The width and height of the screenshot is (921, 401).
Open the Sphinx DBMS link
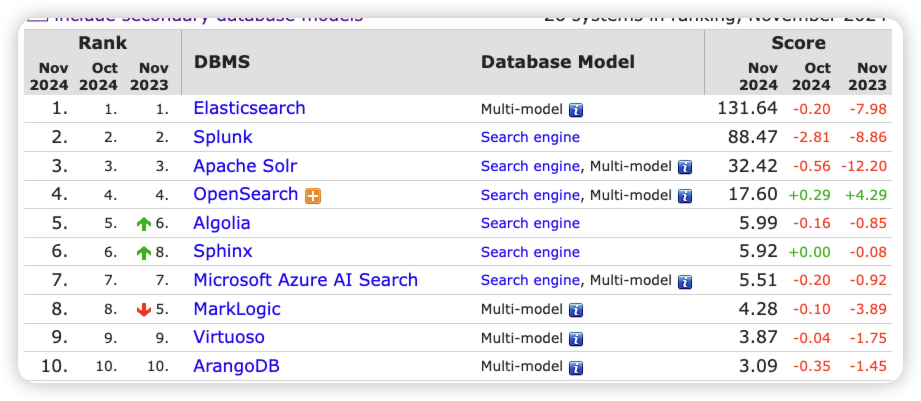click(223, 251)
